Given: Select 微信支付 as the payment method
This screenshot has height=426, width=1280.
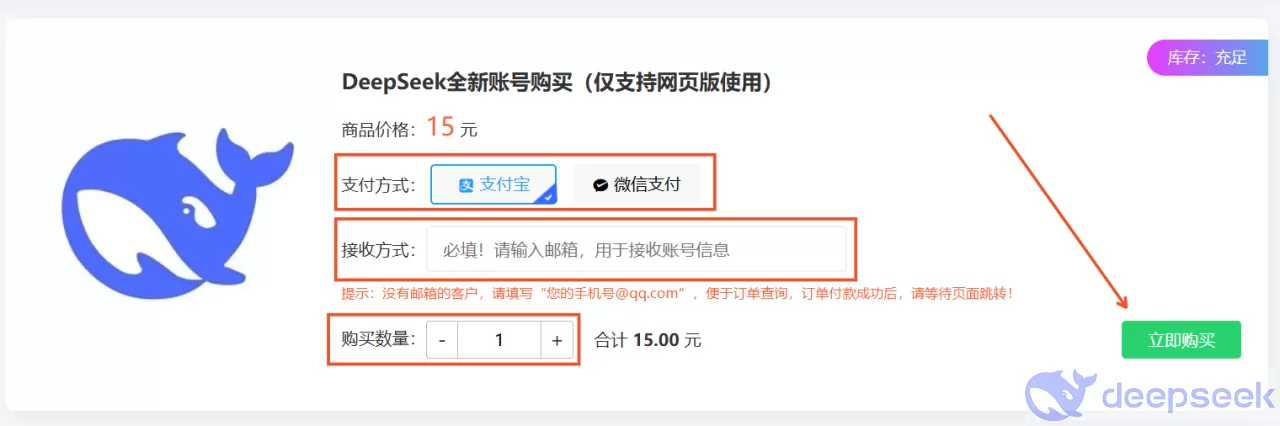Looking at the screenshot, I should [x=637, y=184].
